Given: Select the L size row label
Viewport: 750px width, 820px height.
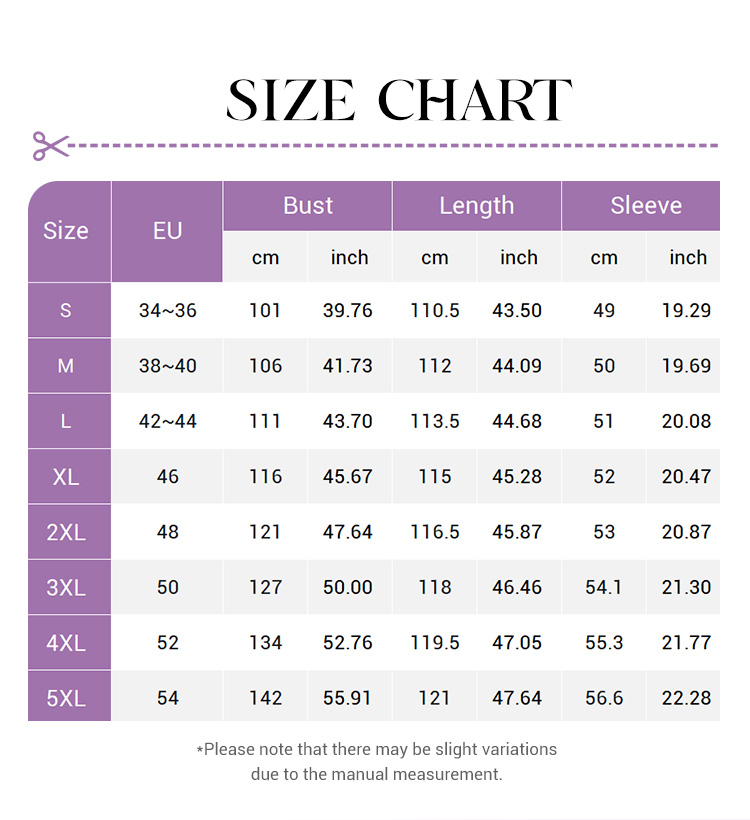Looking at the screenshot, I should tap(66, 421).
